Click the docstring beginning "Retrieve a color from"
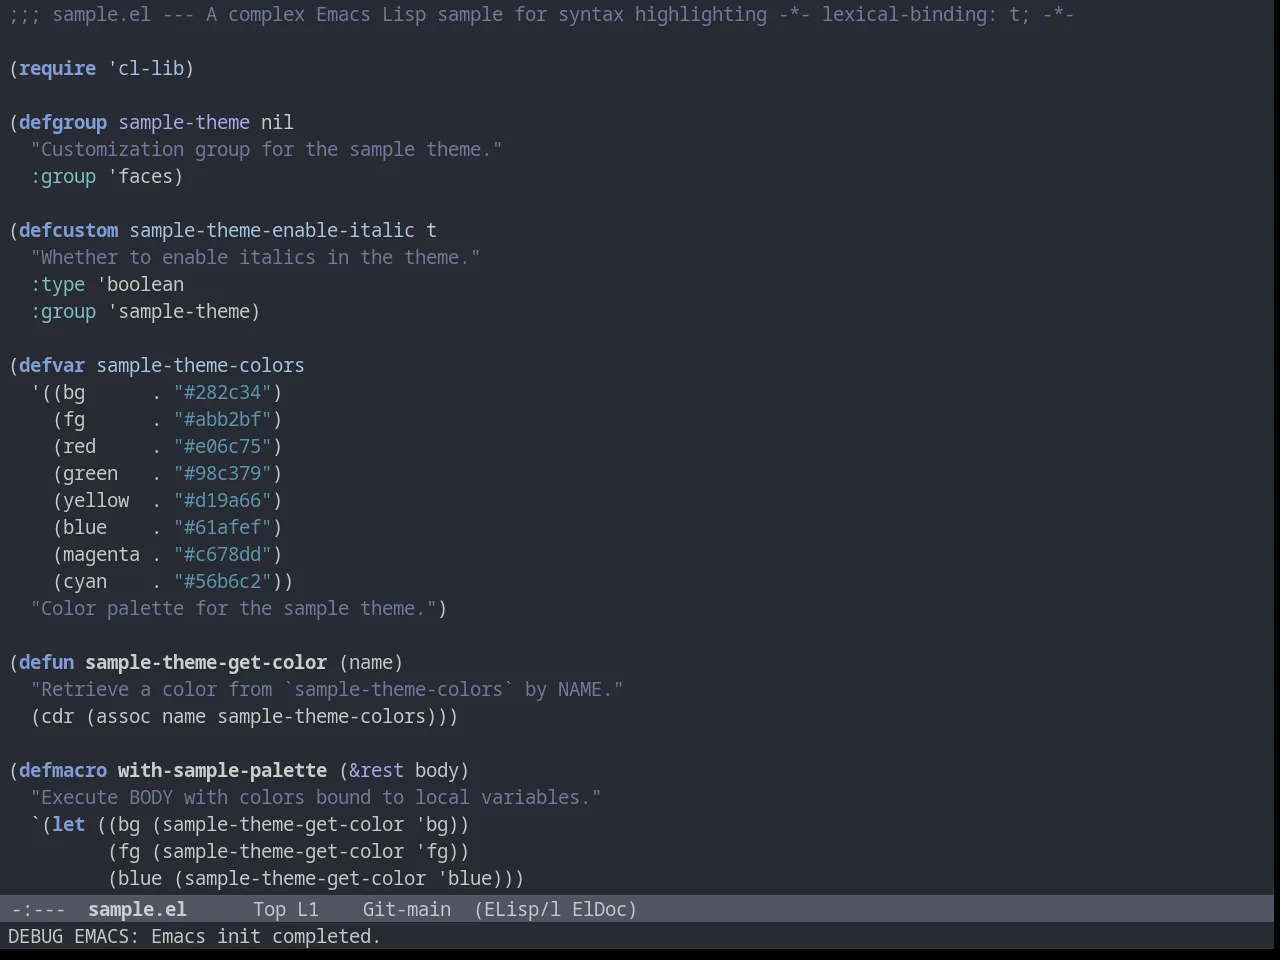 327,689
